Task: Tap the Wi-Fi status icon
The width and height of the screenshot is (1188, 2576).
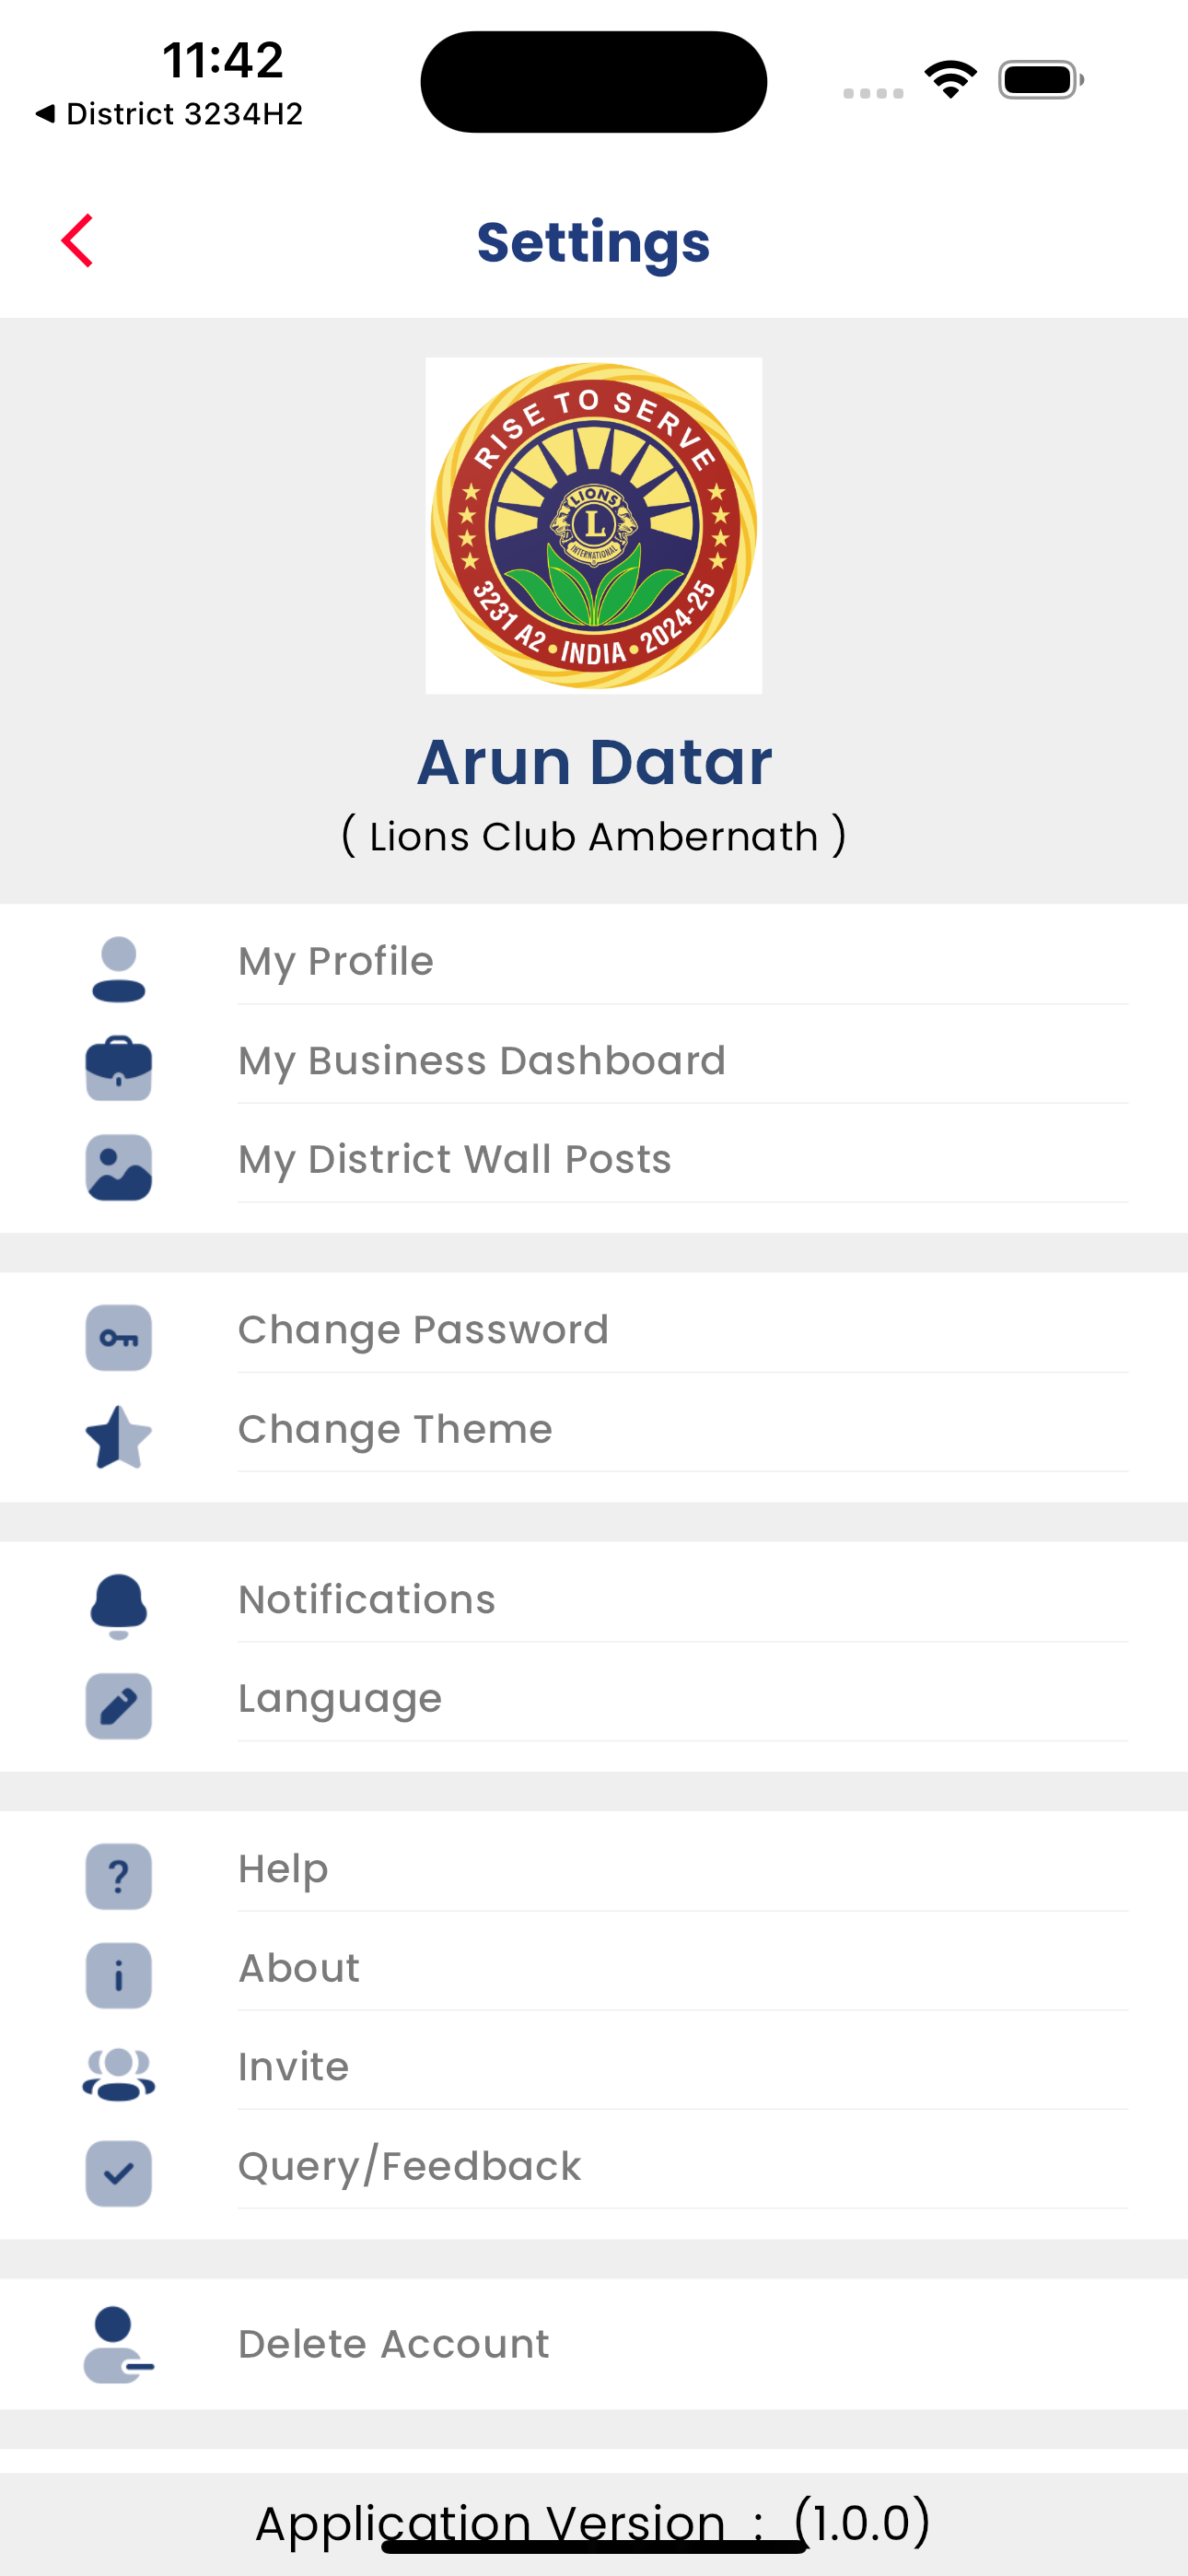Action: [x=950, y=80]
